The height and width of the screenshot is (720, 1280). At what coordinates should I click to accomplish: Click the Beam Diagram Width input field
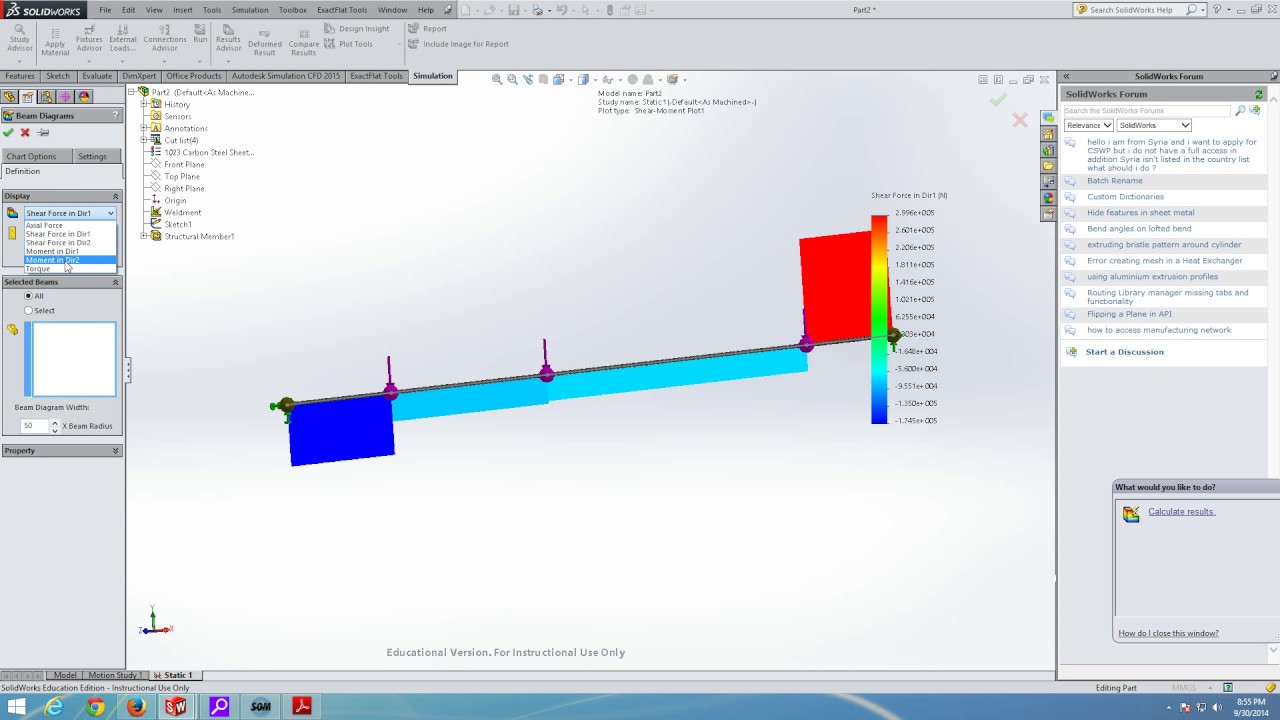pyautogui.click(x=34, y=426)
